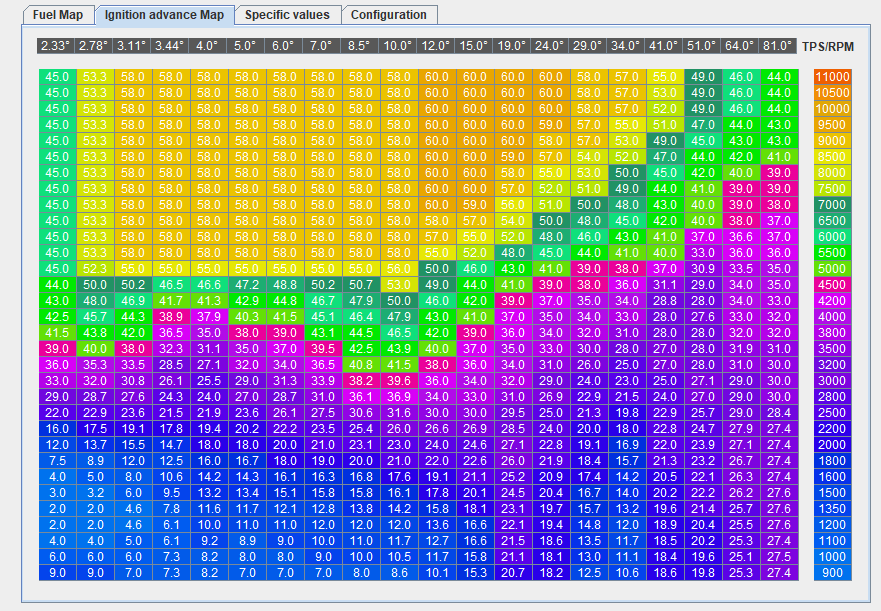This screenshot has height=611, width=881.
Task: Click the 12.0° TPS column header
Action: (x=436, y=46)
